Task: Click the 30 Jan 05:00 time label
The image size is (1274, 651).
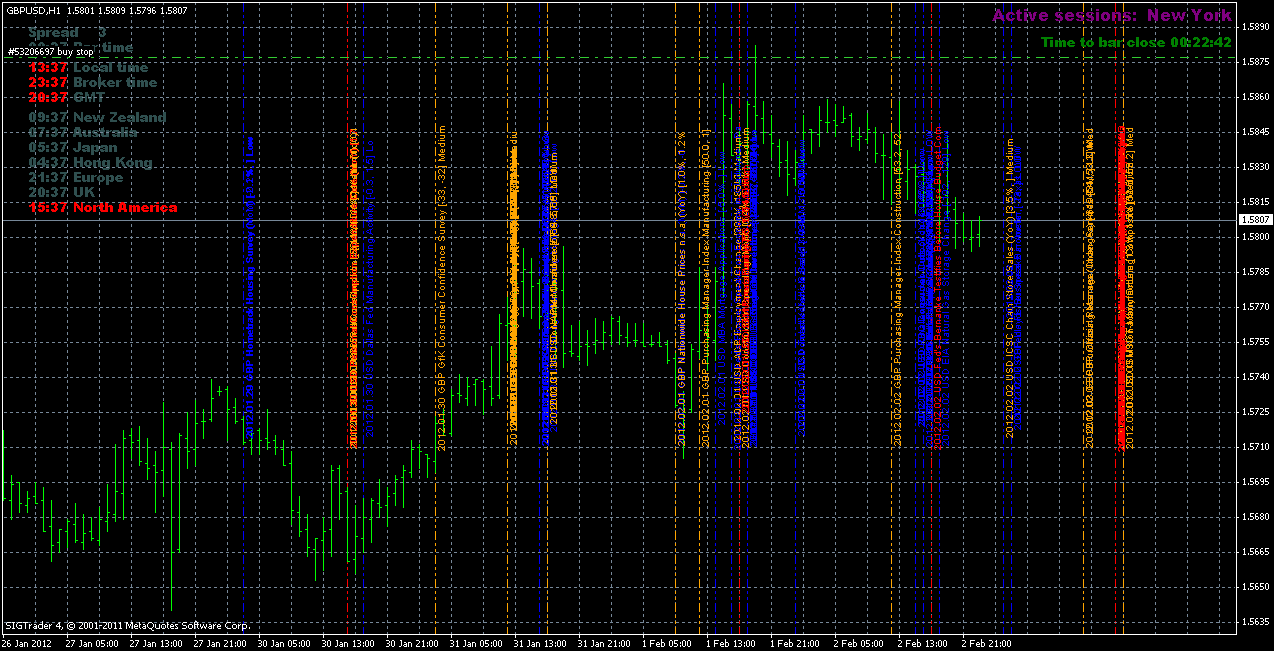Action: click(x=285, y=643)
